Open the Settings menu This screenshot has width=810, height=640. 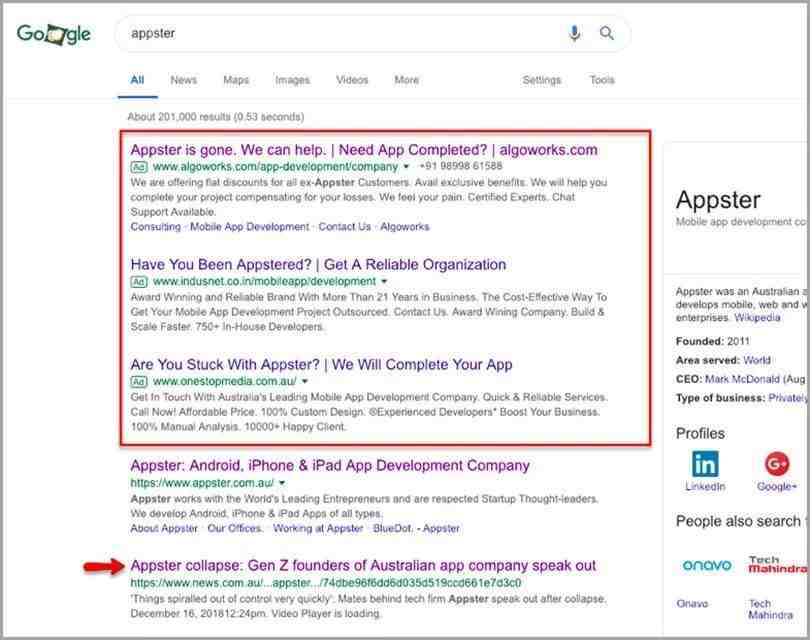(x=541, y=80)
